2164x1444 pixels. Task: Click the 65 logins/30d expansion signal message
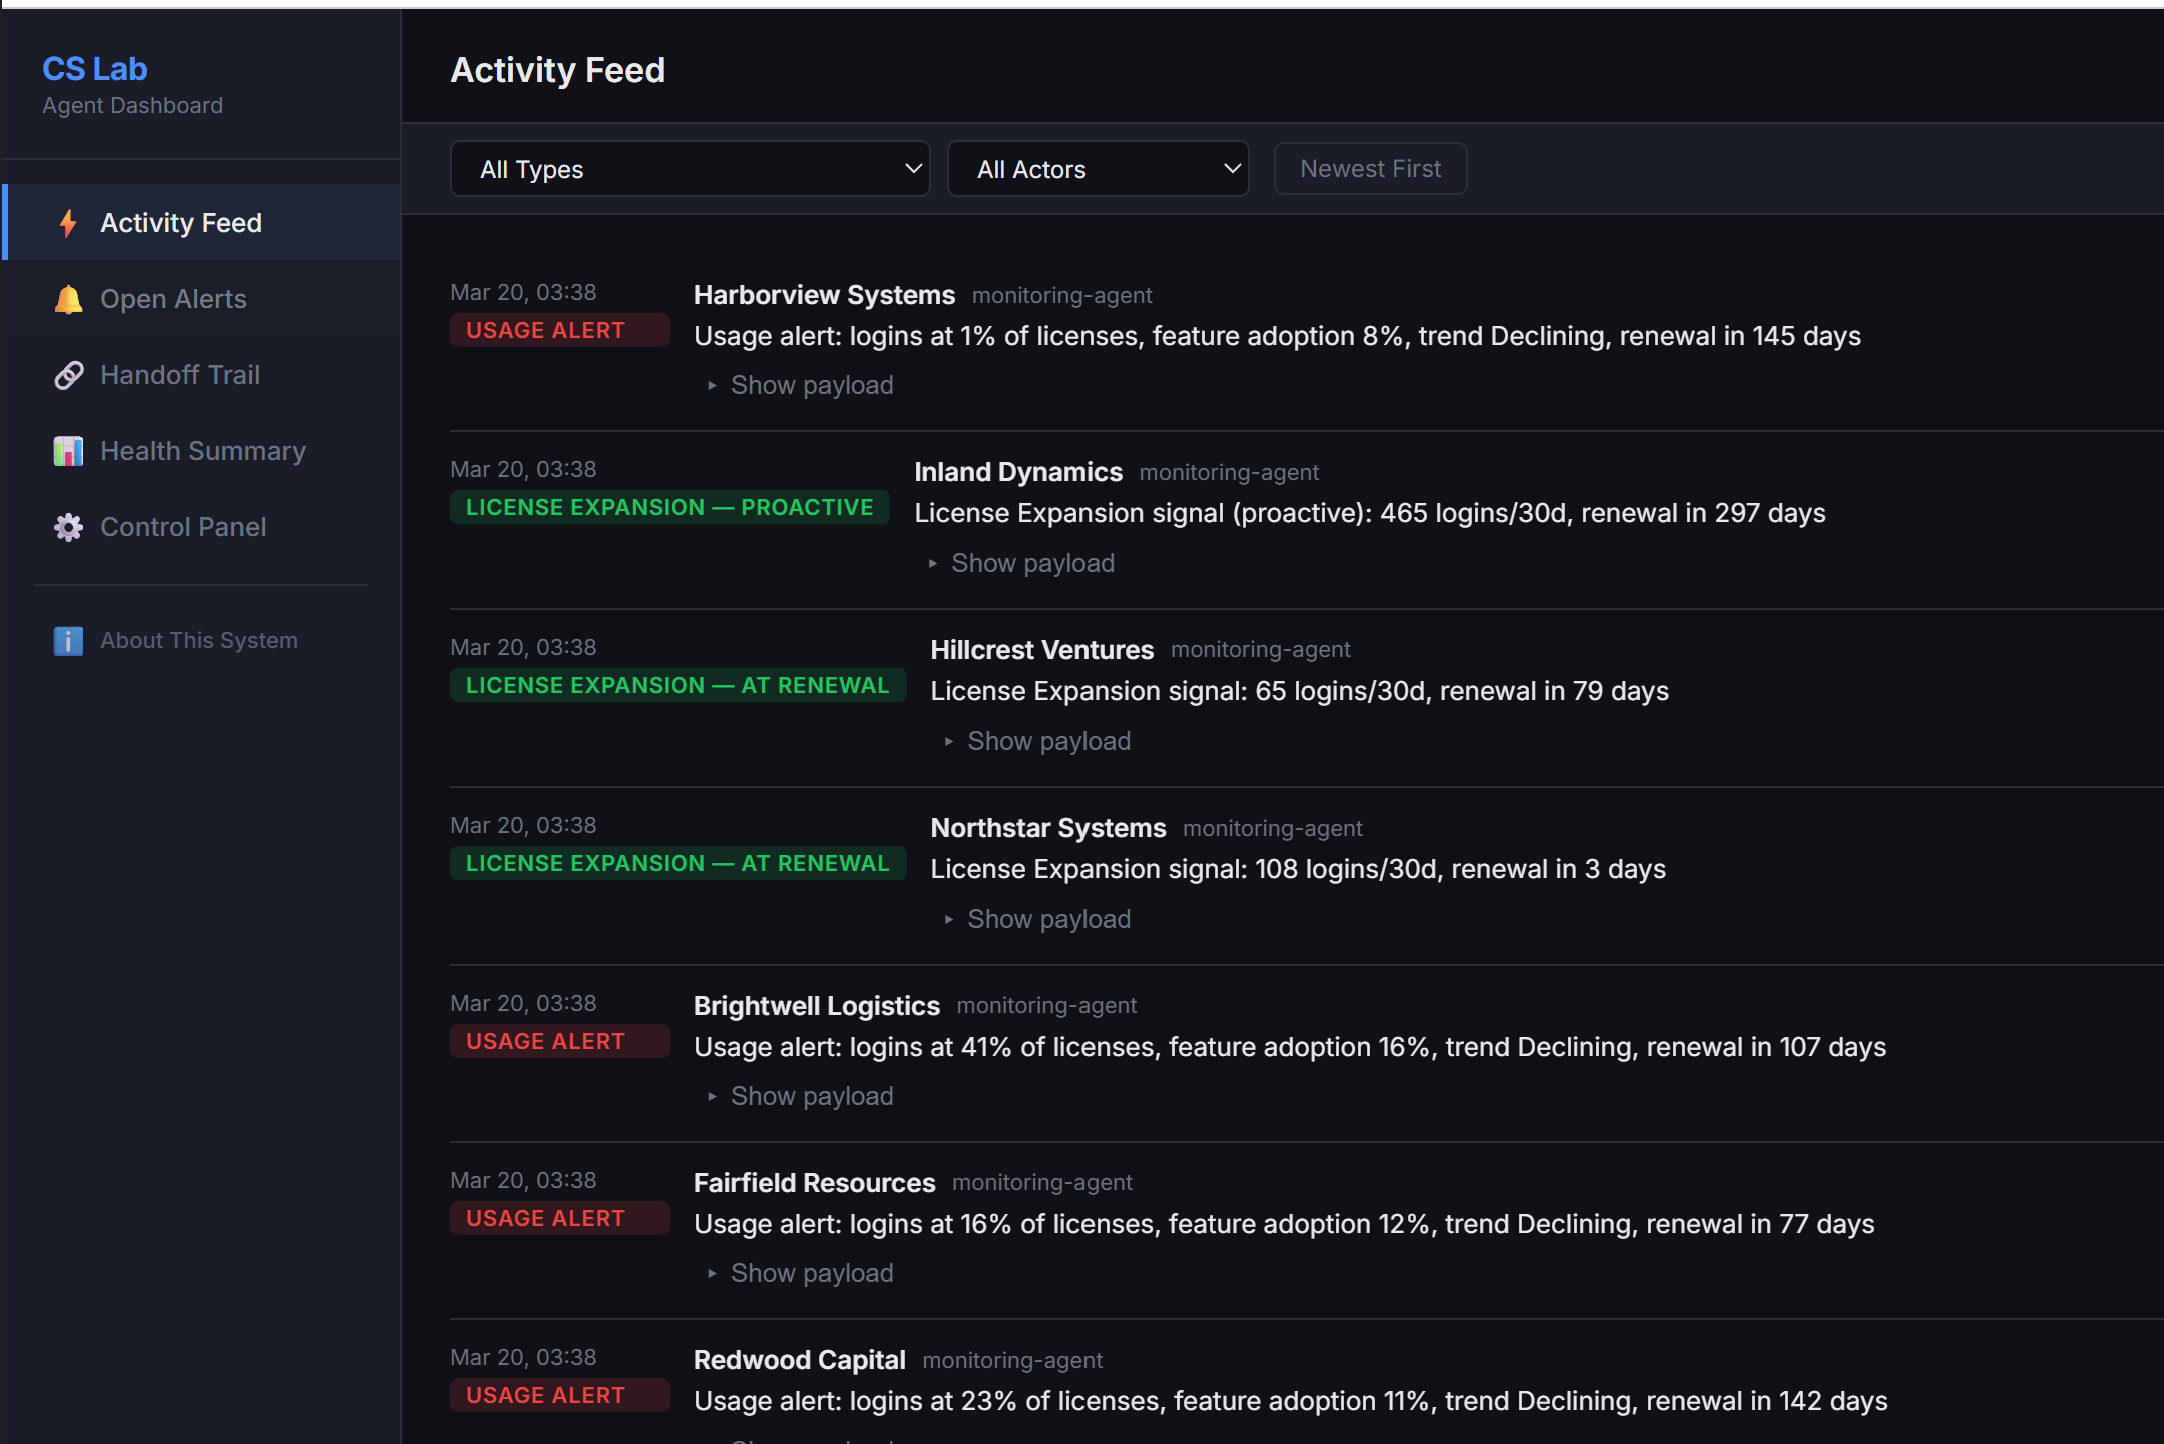click(x=1300, y=691)
